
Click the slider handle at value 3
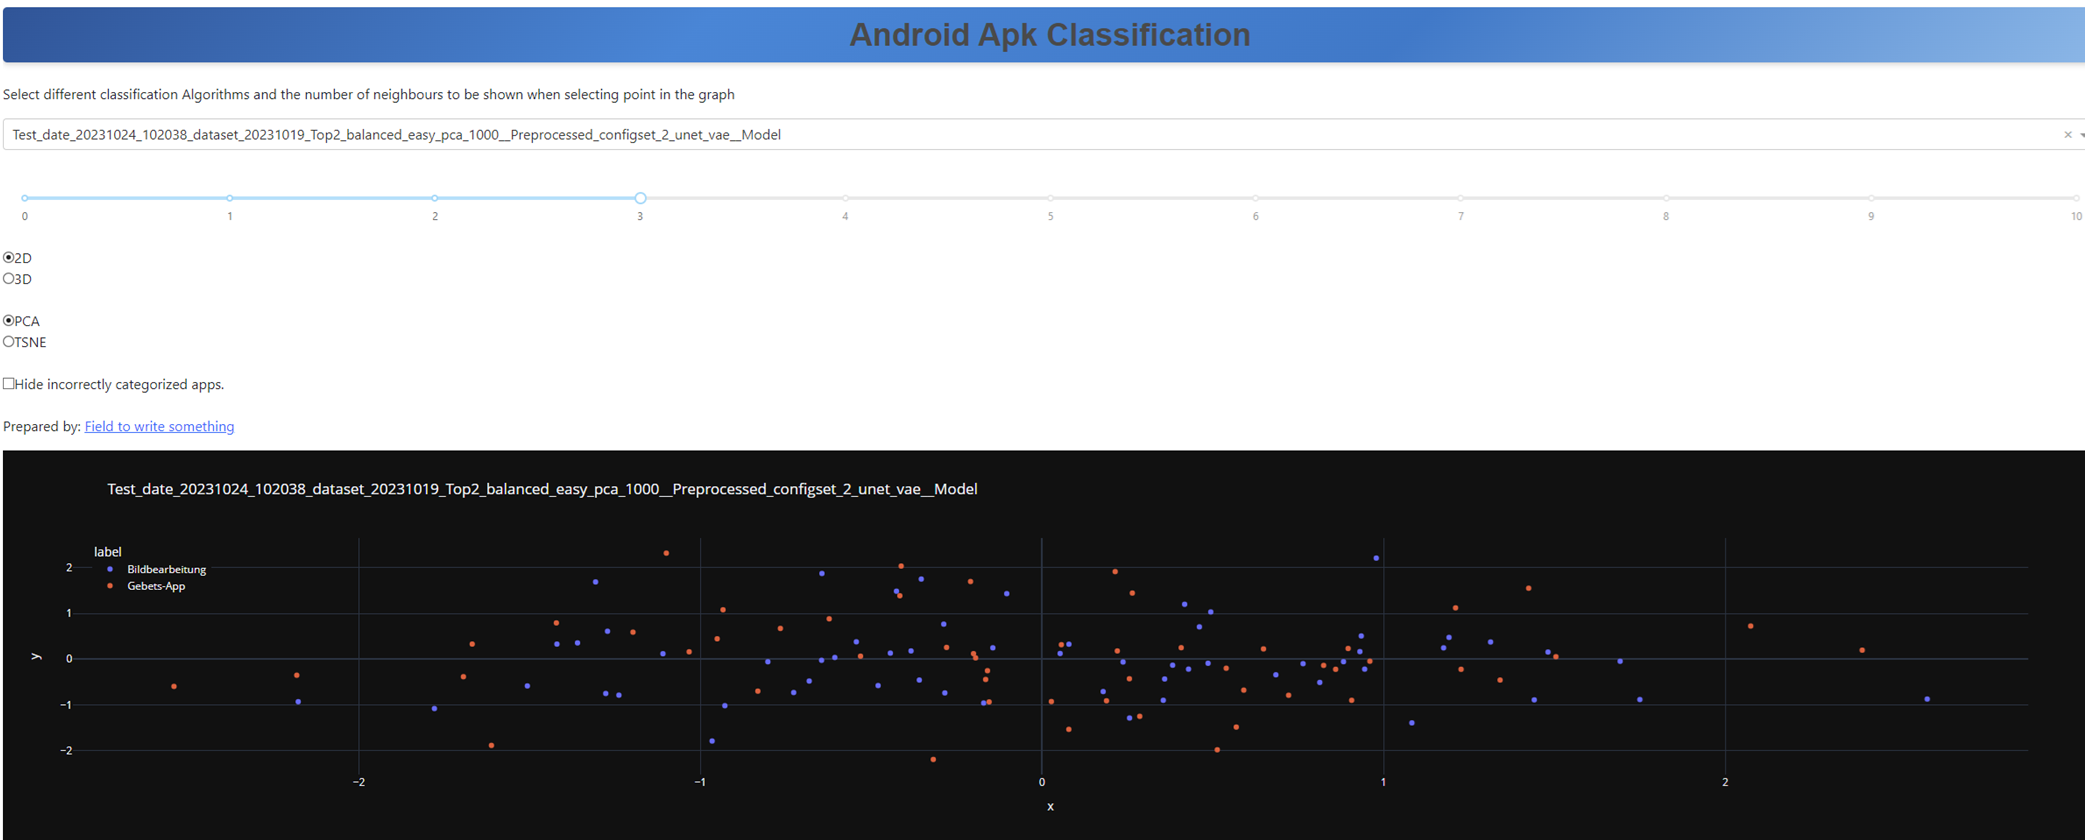coord(640,198)
